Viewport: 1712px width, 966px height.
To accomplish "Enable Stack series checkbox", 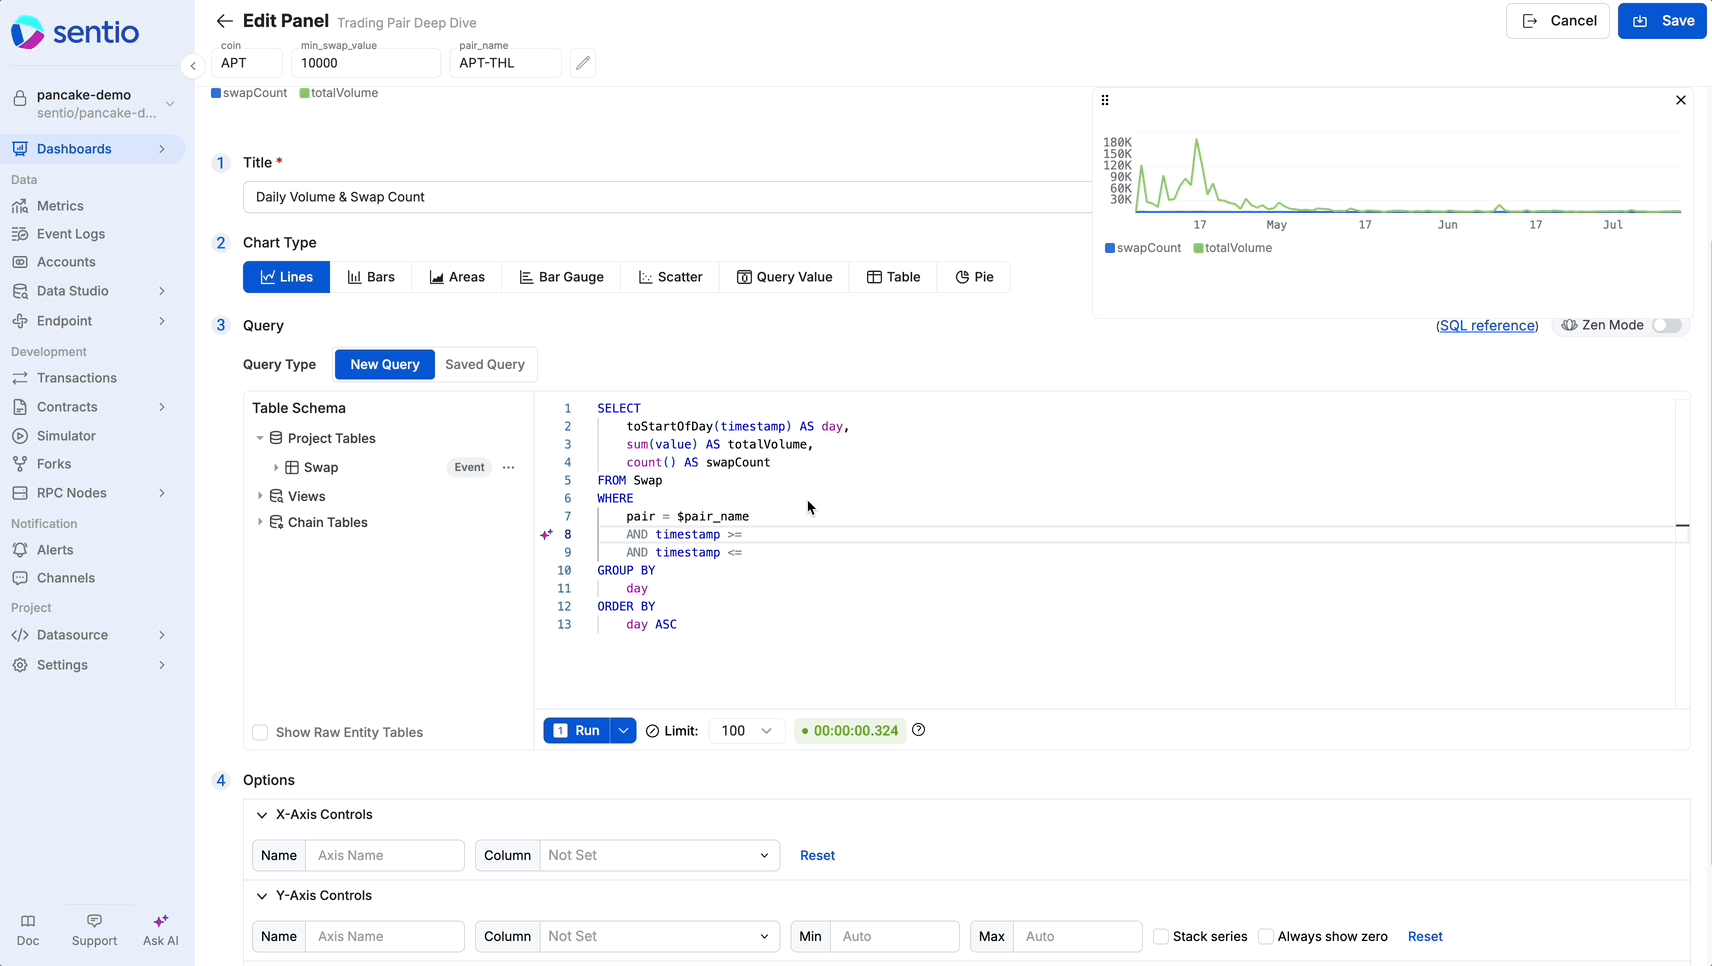I will coord(1161,936).
